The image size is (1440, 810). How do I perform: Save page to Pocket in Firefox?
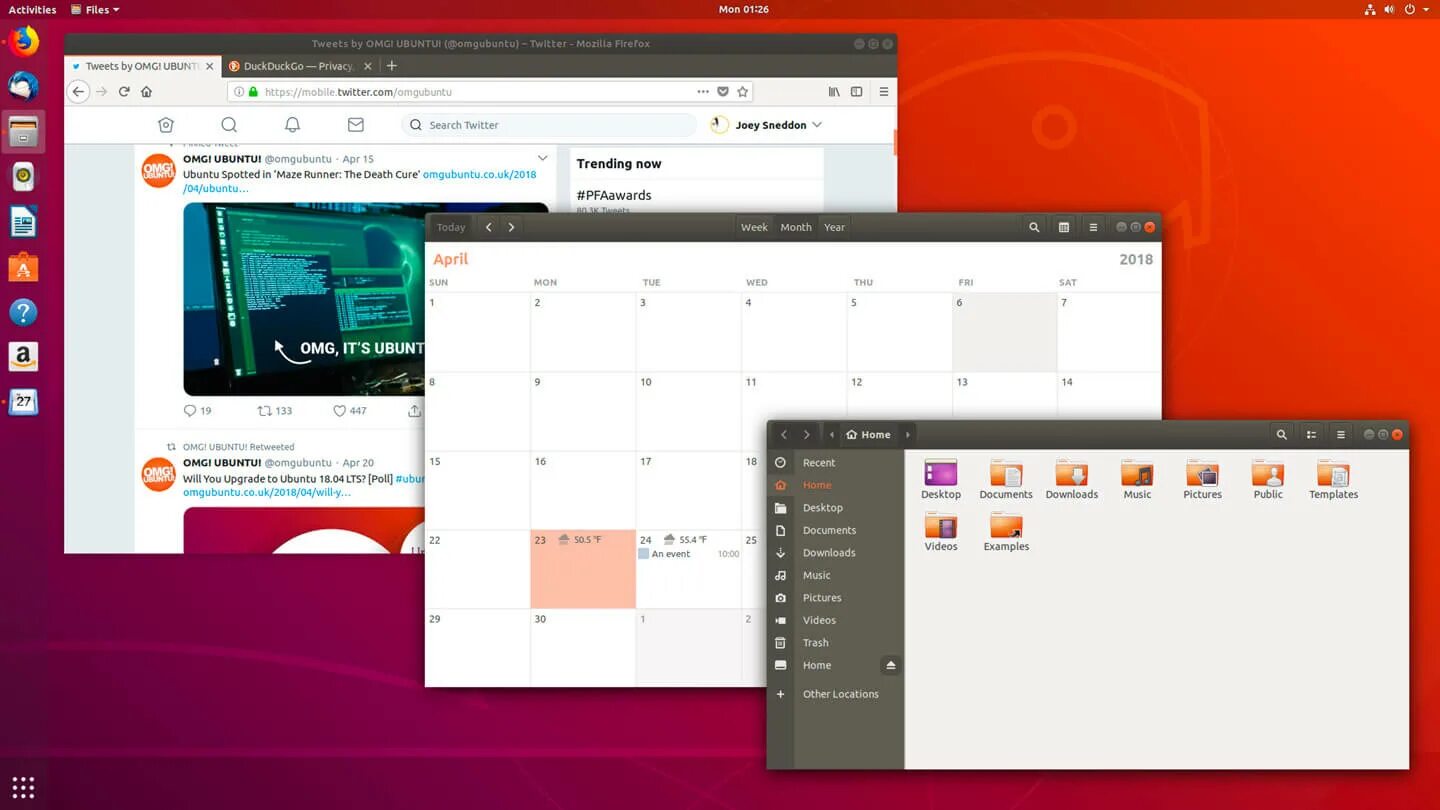723,91
